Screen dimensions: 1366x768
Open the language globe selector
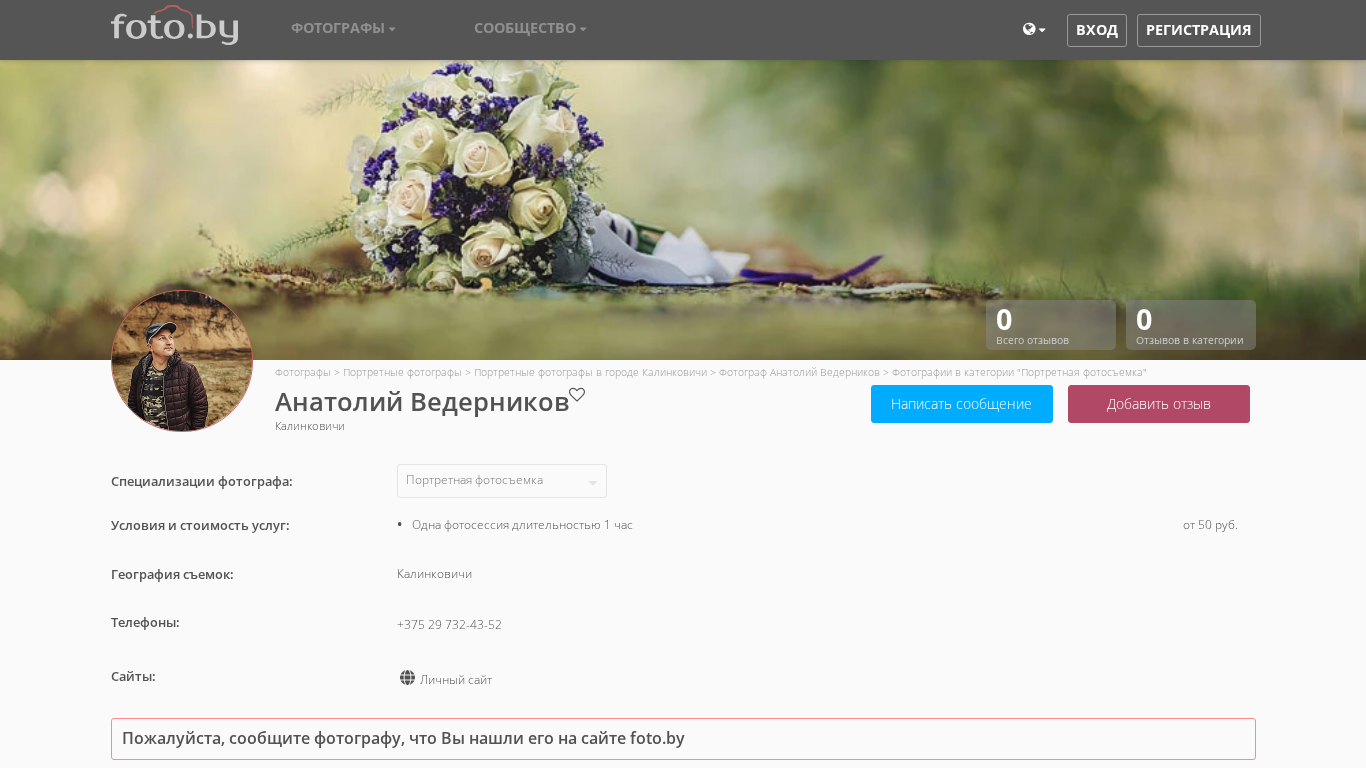click(1033, 30)
